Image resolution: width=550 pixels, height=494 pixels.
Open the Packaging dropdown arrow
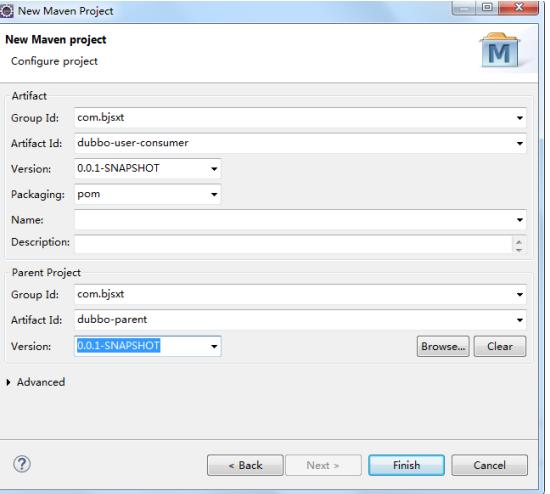tap(214, 194)
